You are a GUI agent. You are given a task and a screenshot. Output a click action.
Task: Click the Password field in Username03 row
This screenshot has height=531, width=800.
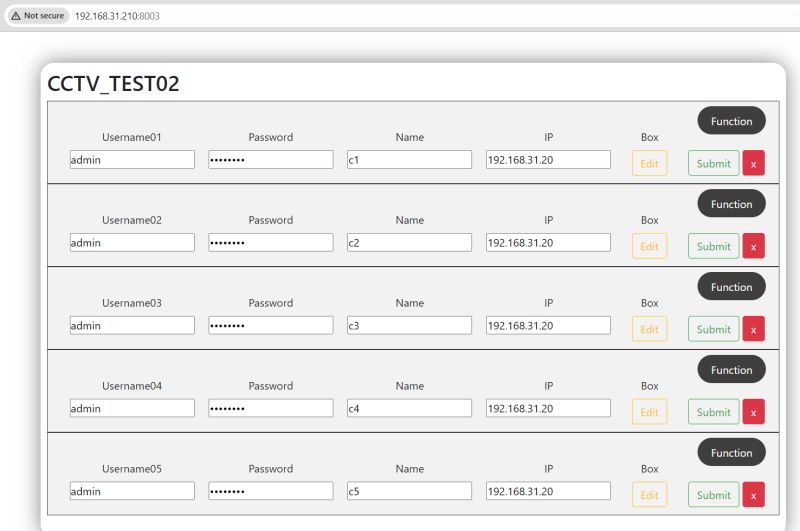pos(271,325)
